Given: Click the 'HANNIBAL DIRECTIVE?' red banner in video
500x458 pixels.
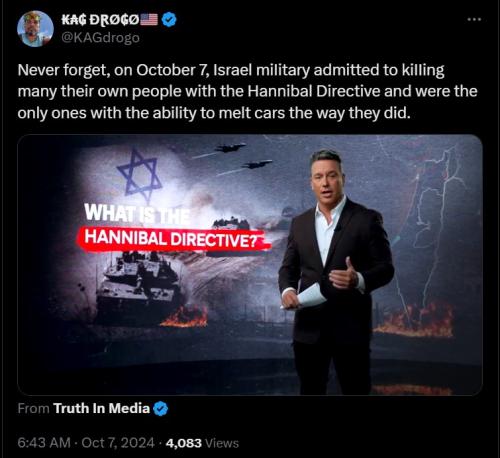Looking at the screenshot, I should [x=173, y=239].
